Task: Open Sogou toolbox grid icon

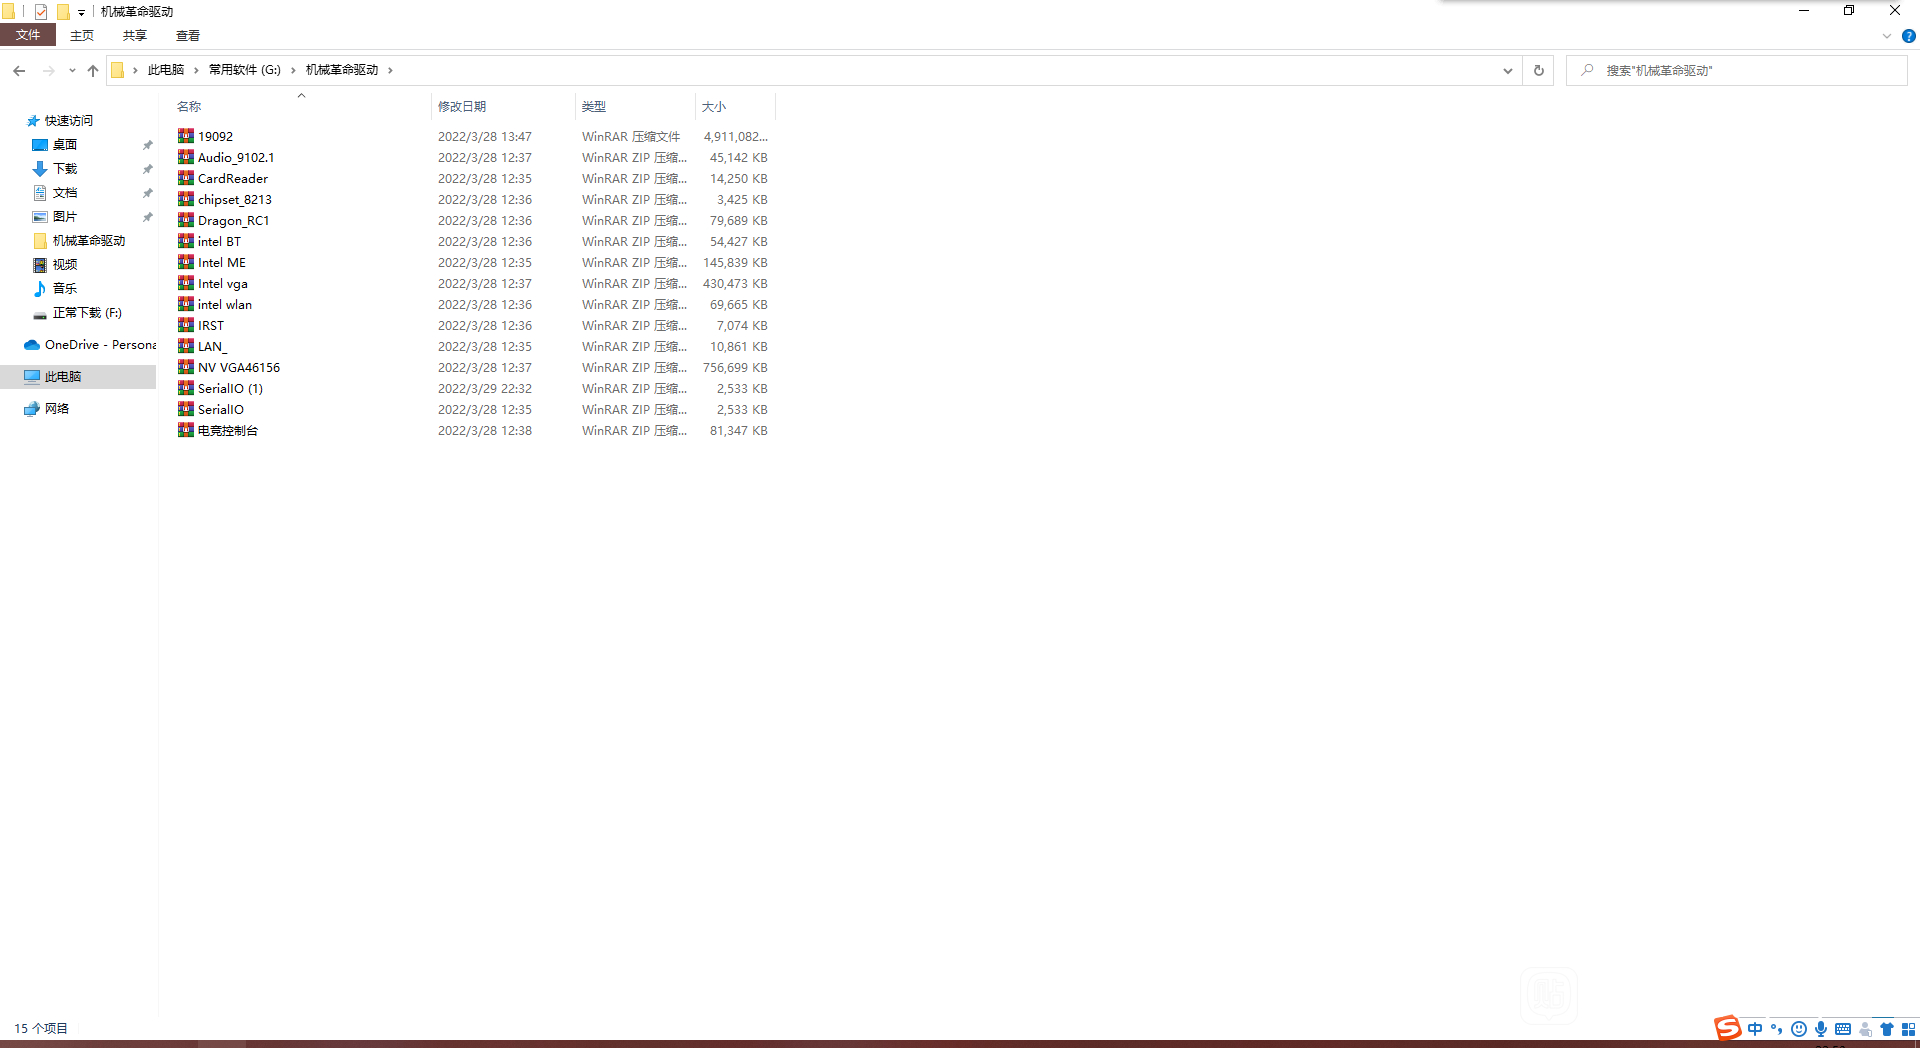Action: pos(1908,1029)
